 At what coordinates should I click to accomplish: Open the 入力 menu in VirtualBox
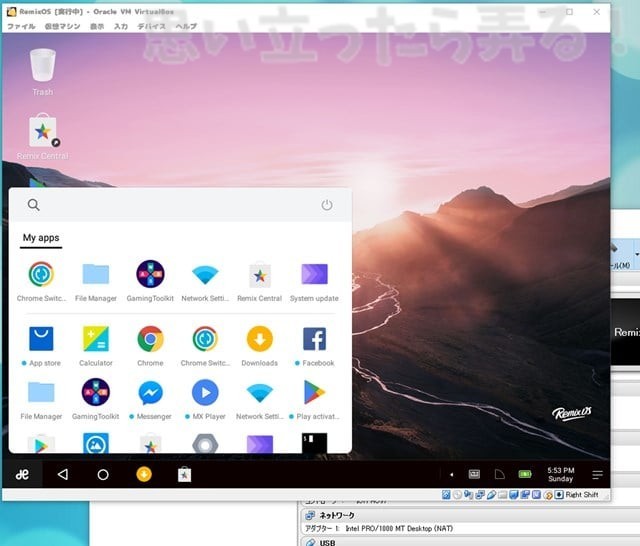(121, 26)
